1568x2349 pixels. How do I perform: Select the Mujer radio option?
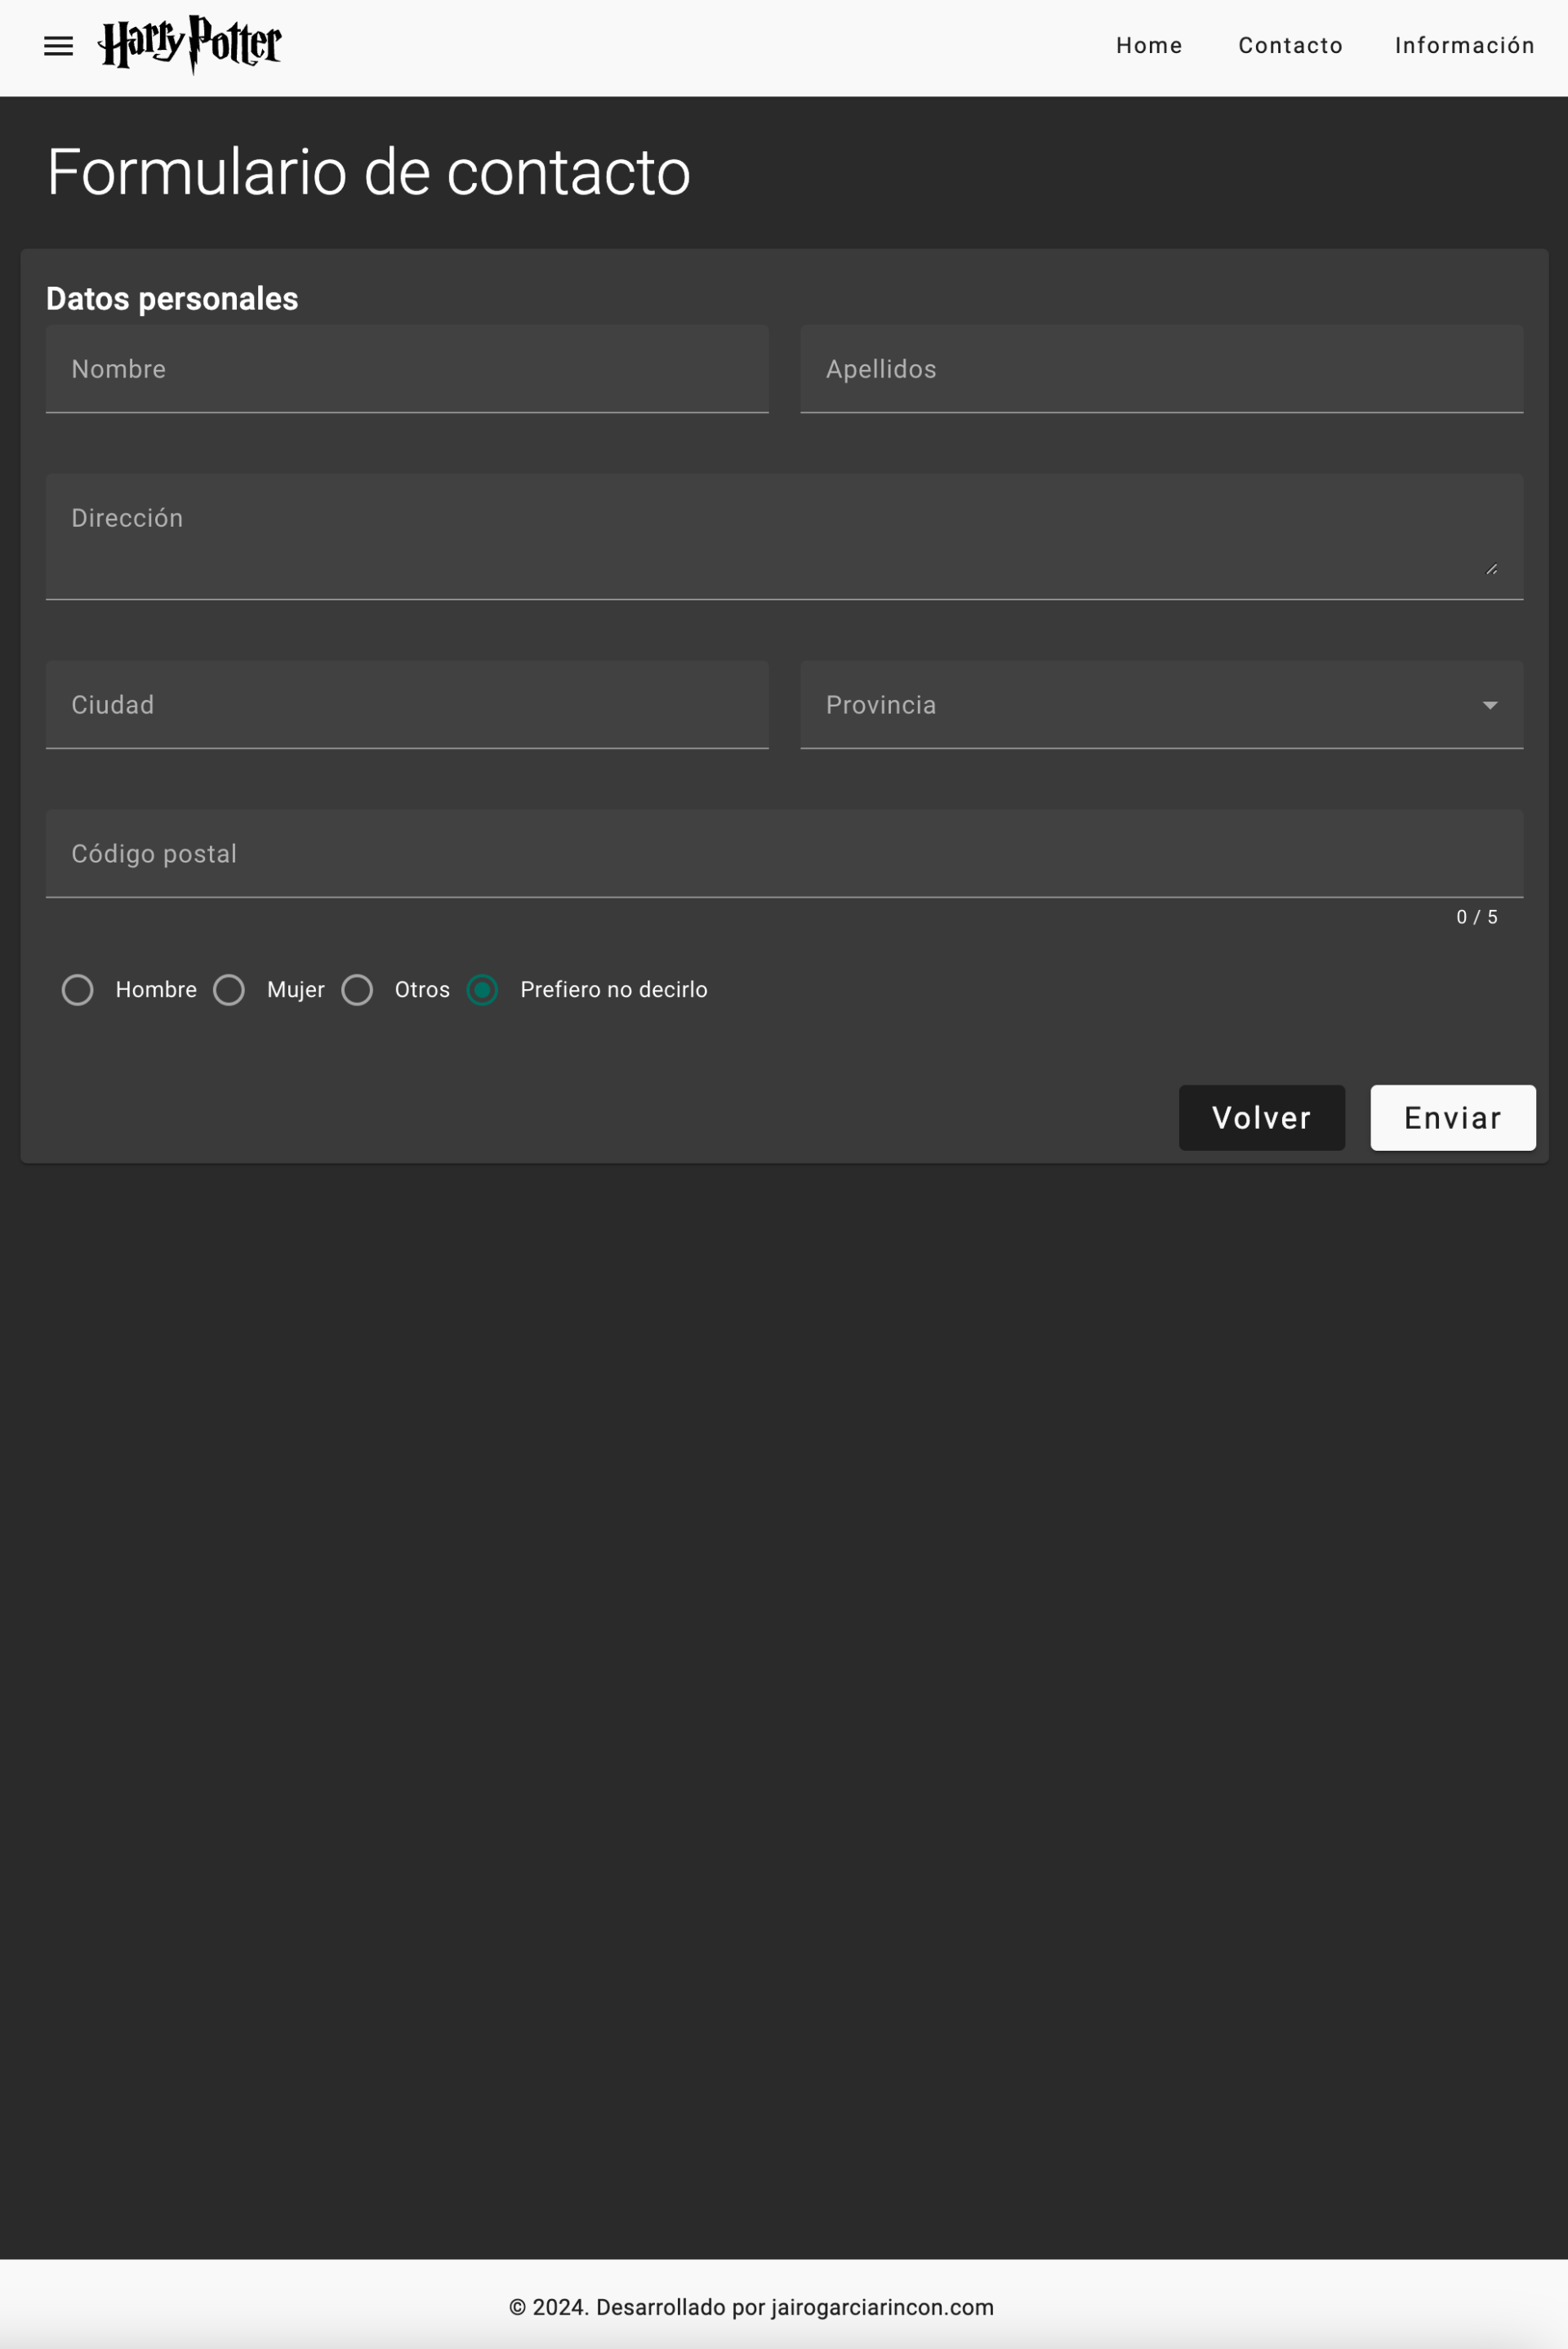coord(229,989)
